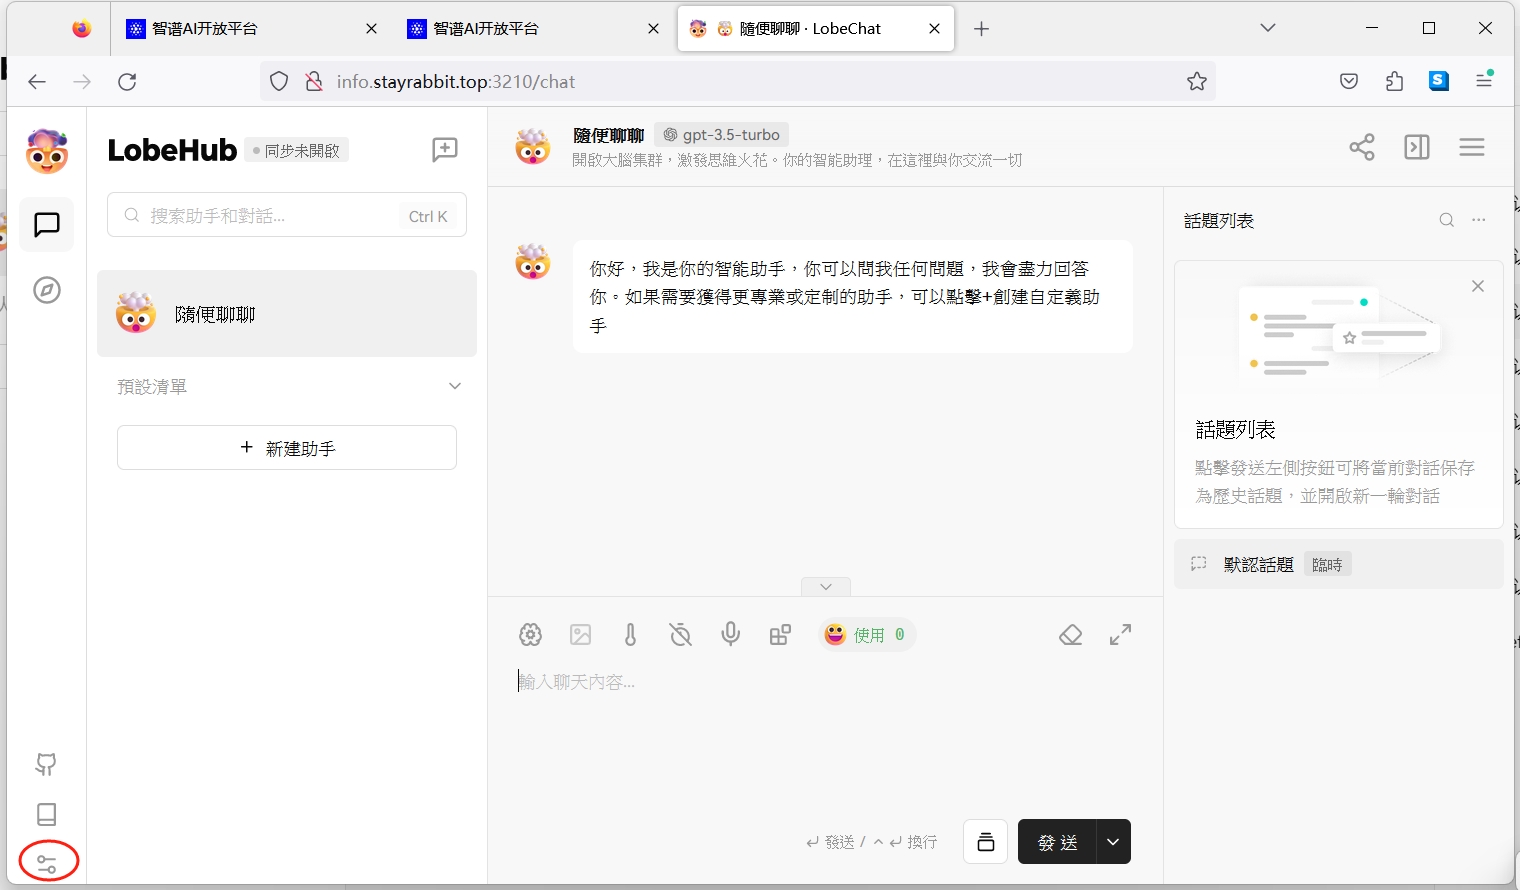Open plugins blocks icon
Viewport: 1520px width, 890px height.
[x=781, y=635]
